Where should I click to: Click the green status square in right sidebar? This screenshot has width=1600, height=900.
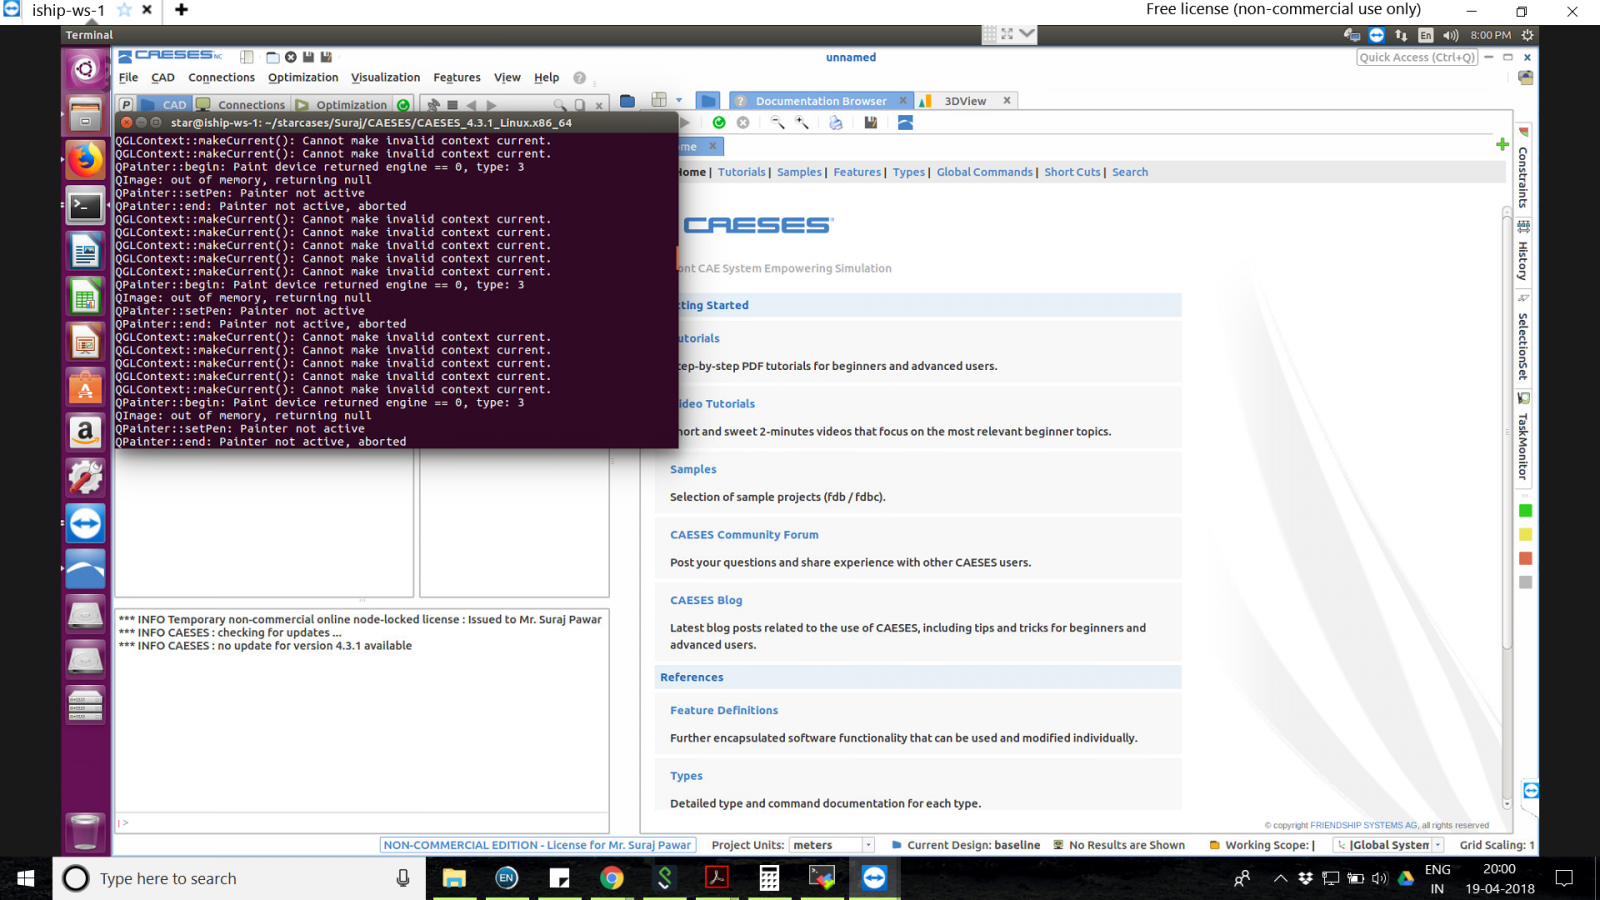pos(1525,511)
